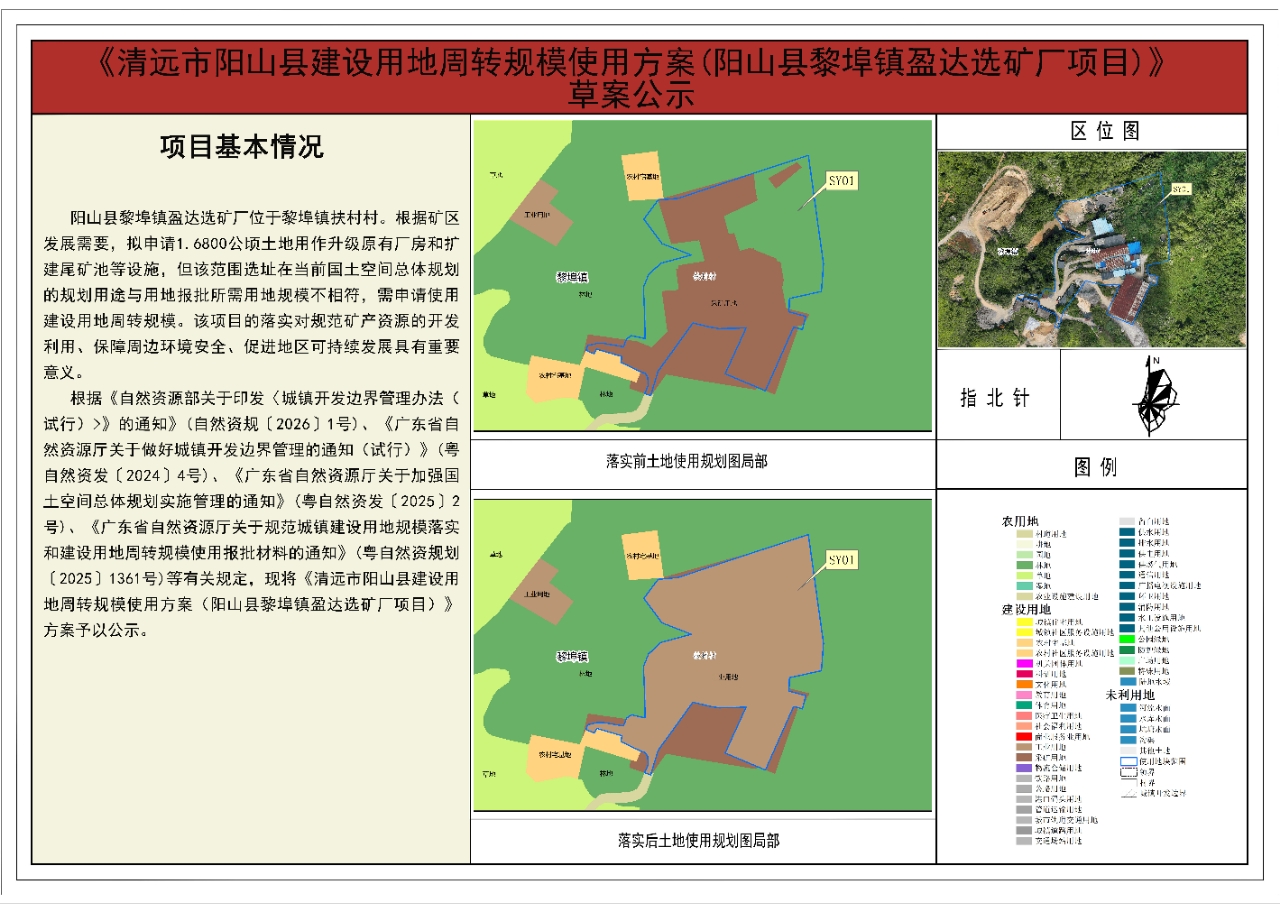Click the north arrow compass symbol

click(1155, 397)
